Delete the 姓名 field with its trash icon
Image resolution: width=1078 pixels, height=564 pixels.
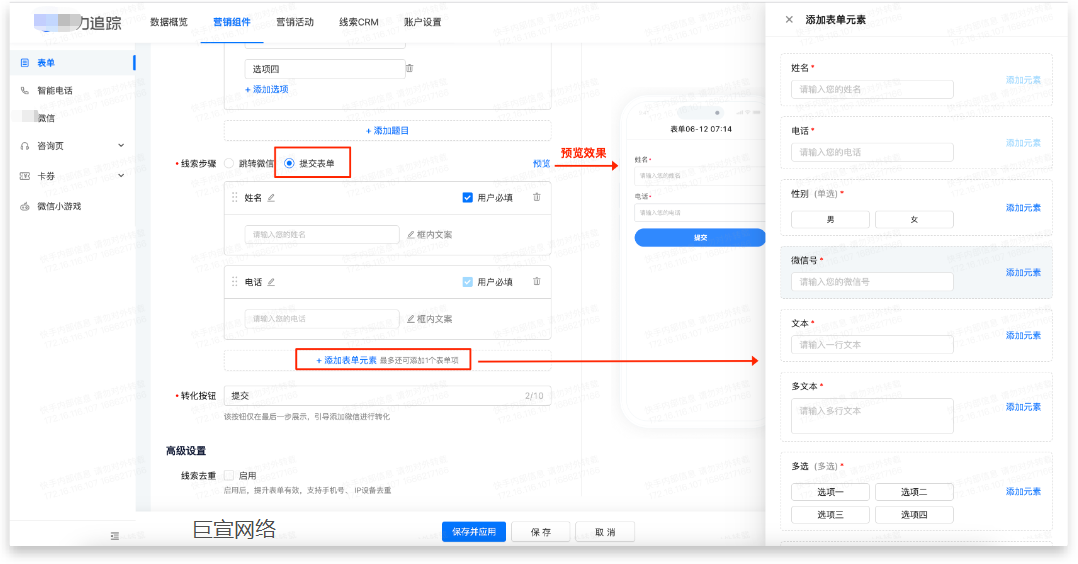[x=537, y=197]
